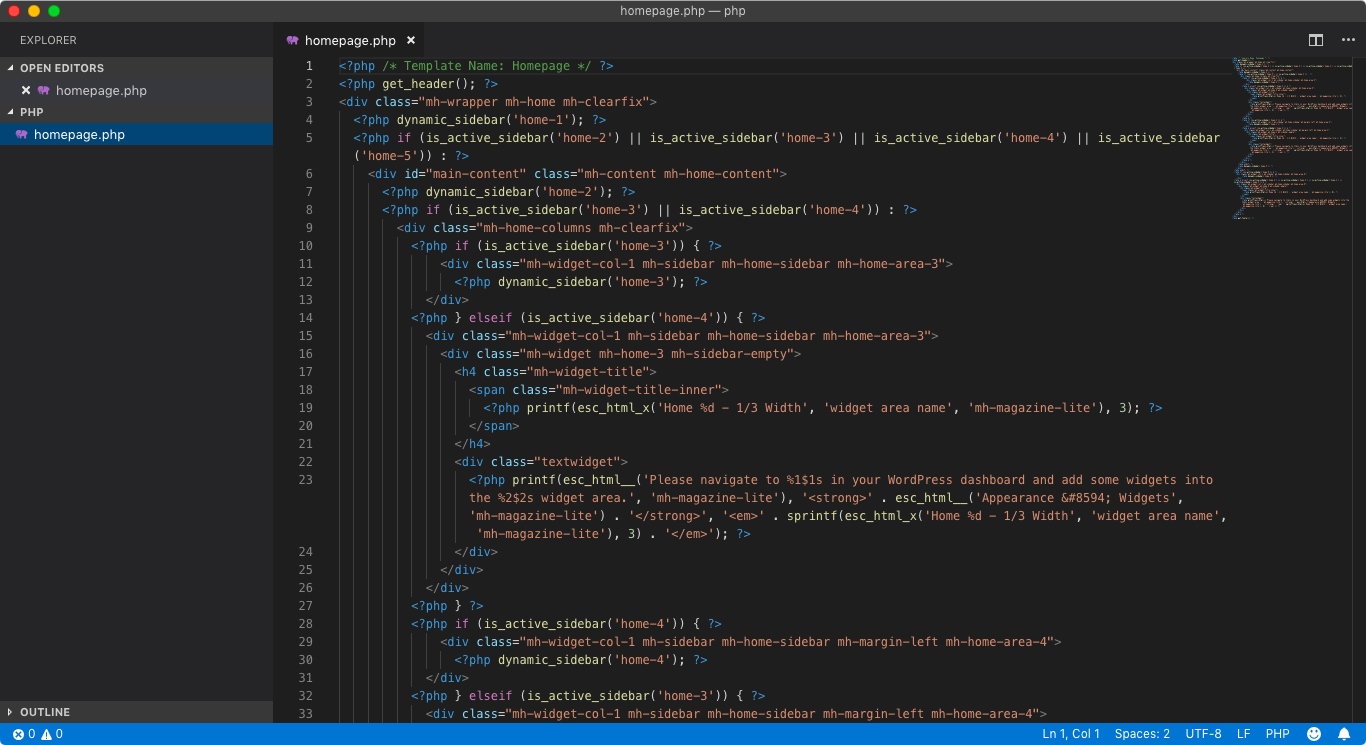The image size is (1366, 745).
Task: Open the split editor icon
Action: pyautogui.click(x=1316, y=40)
